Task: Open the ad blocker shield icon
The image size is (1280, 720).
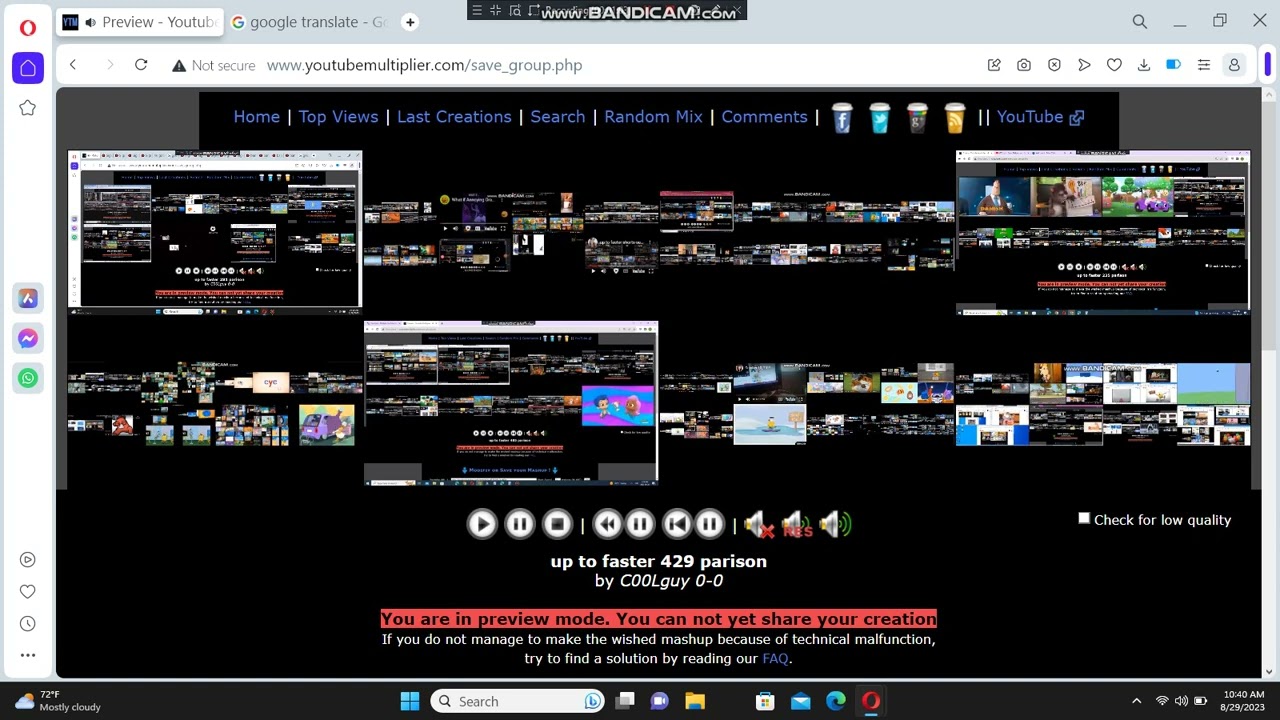Action: tap(1054, 65)
